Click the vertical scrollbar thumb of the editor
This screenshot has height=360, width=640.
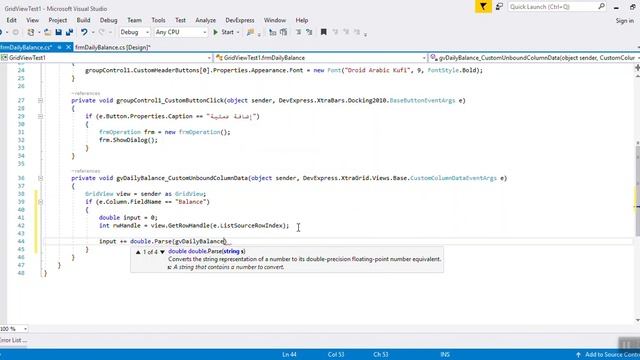click(638, 191)
